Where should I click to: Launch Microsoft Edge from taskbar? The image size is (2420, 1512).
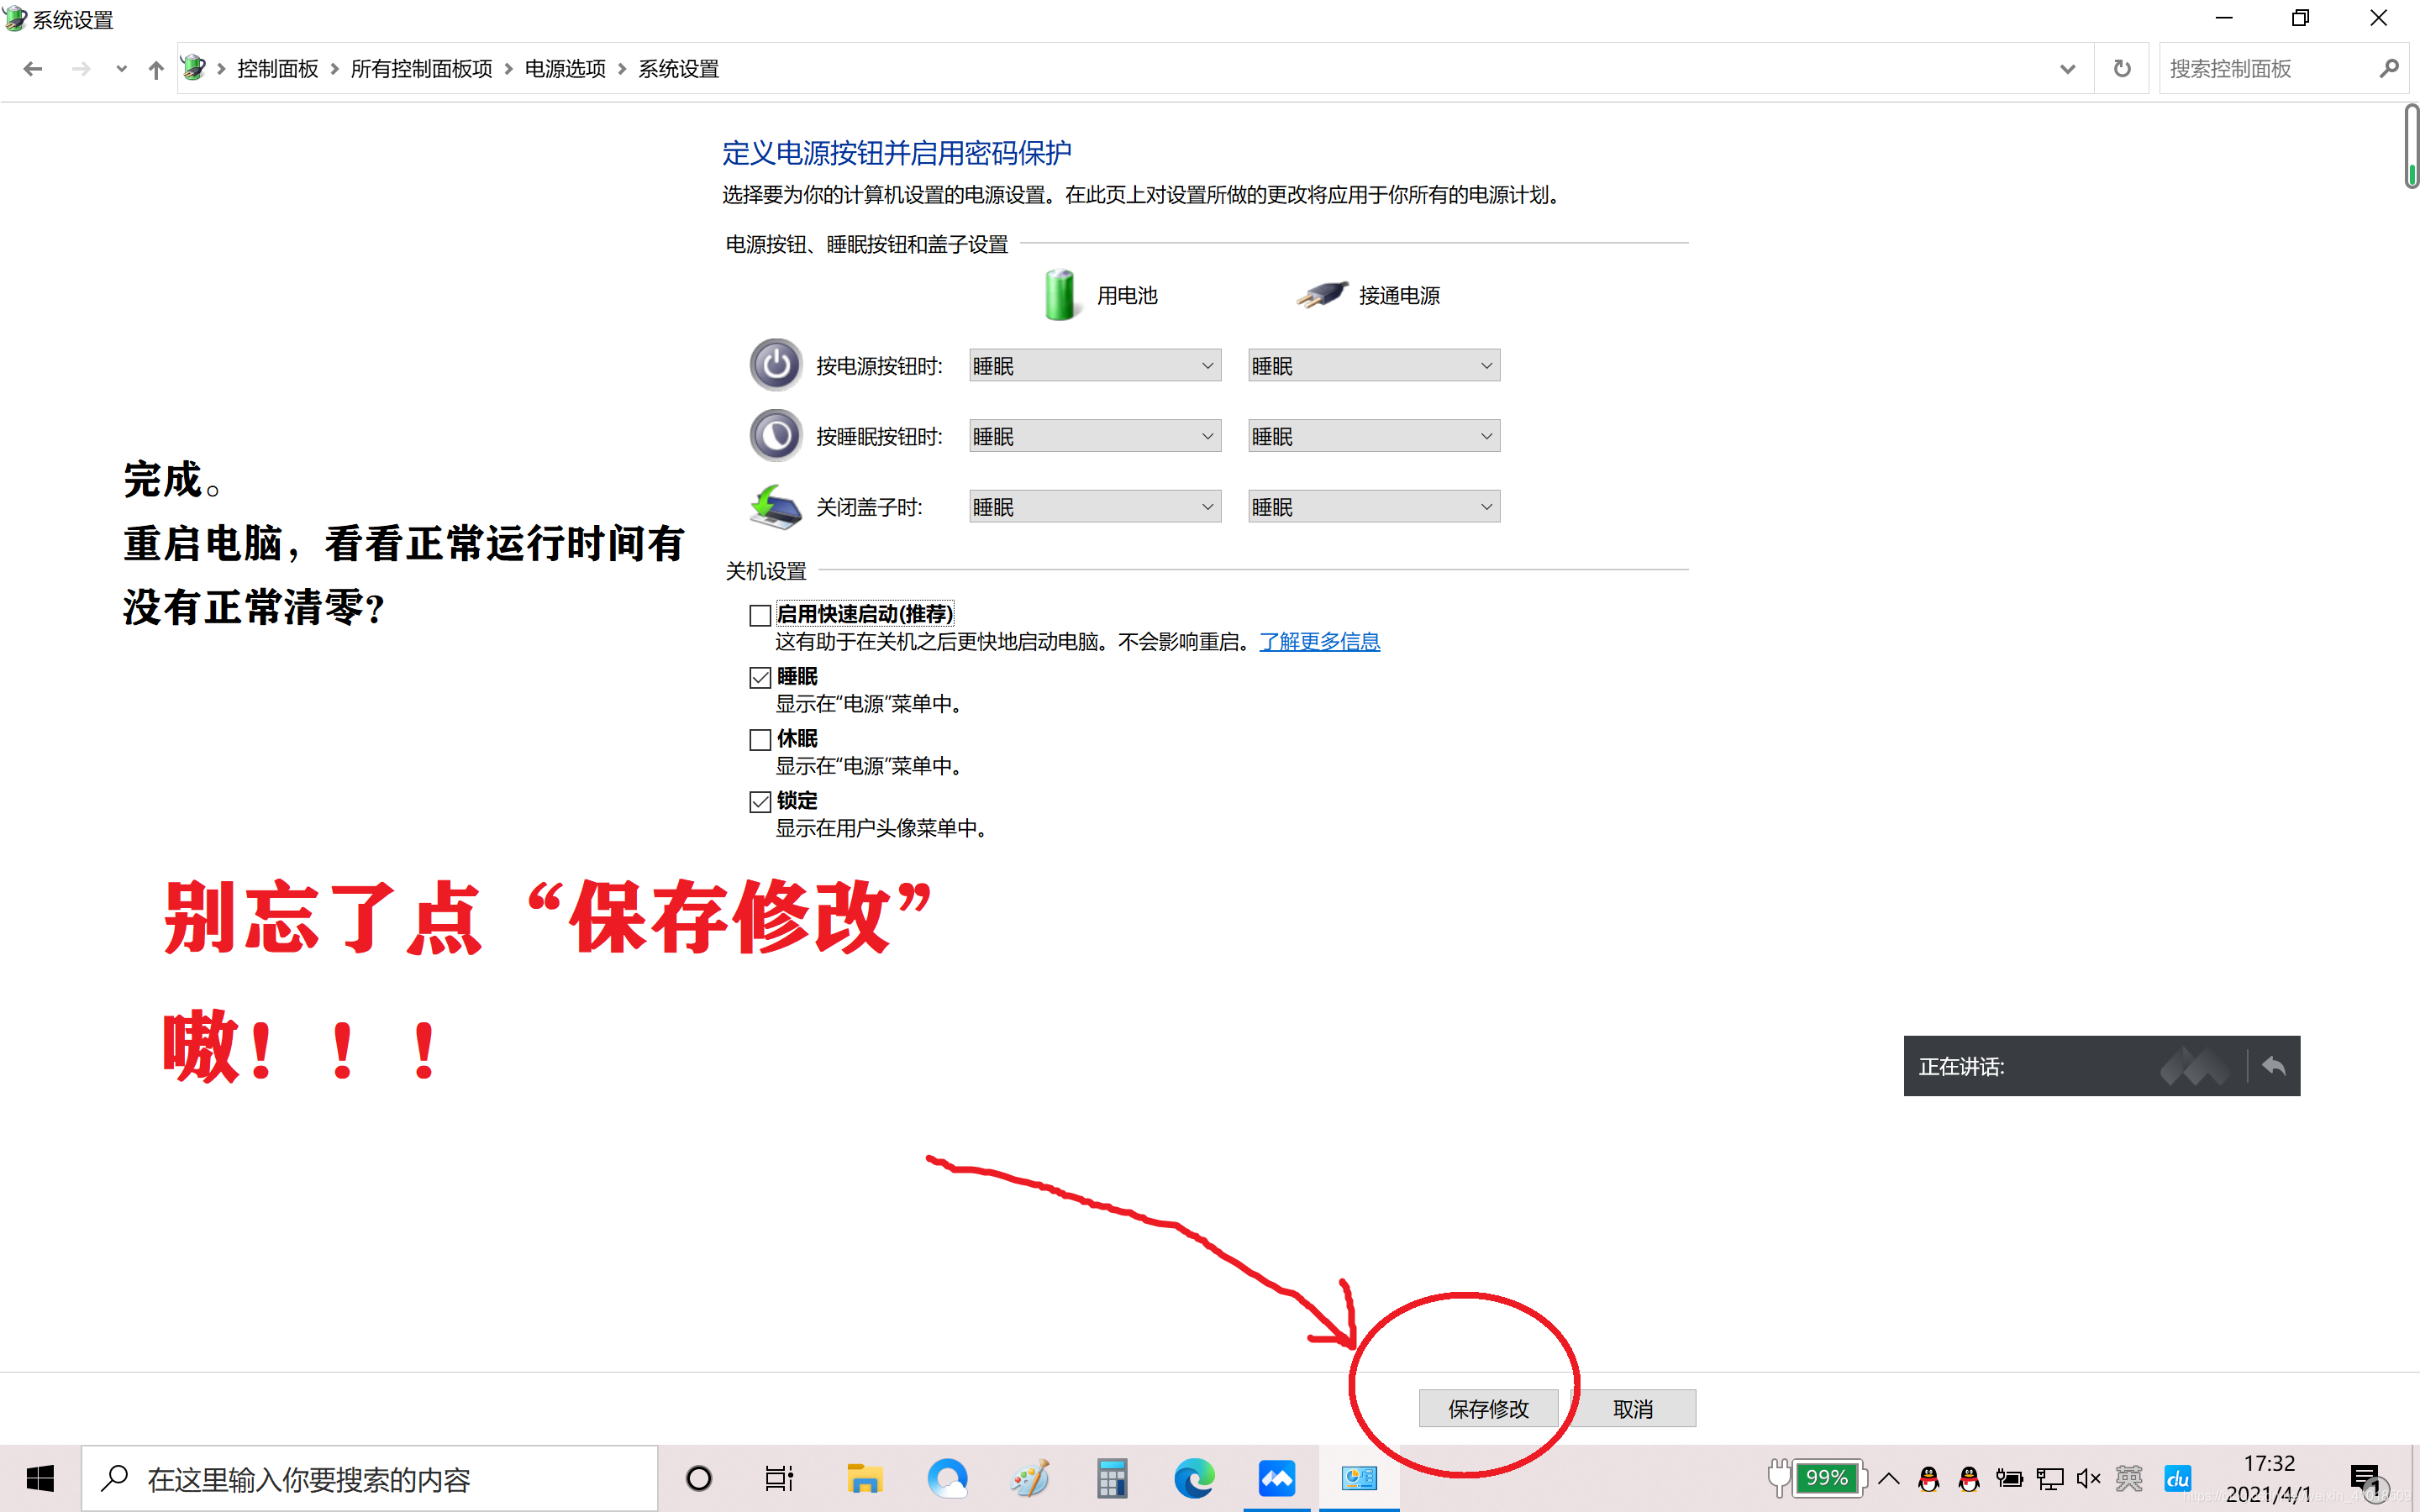(1194, 1478)
